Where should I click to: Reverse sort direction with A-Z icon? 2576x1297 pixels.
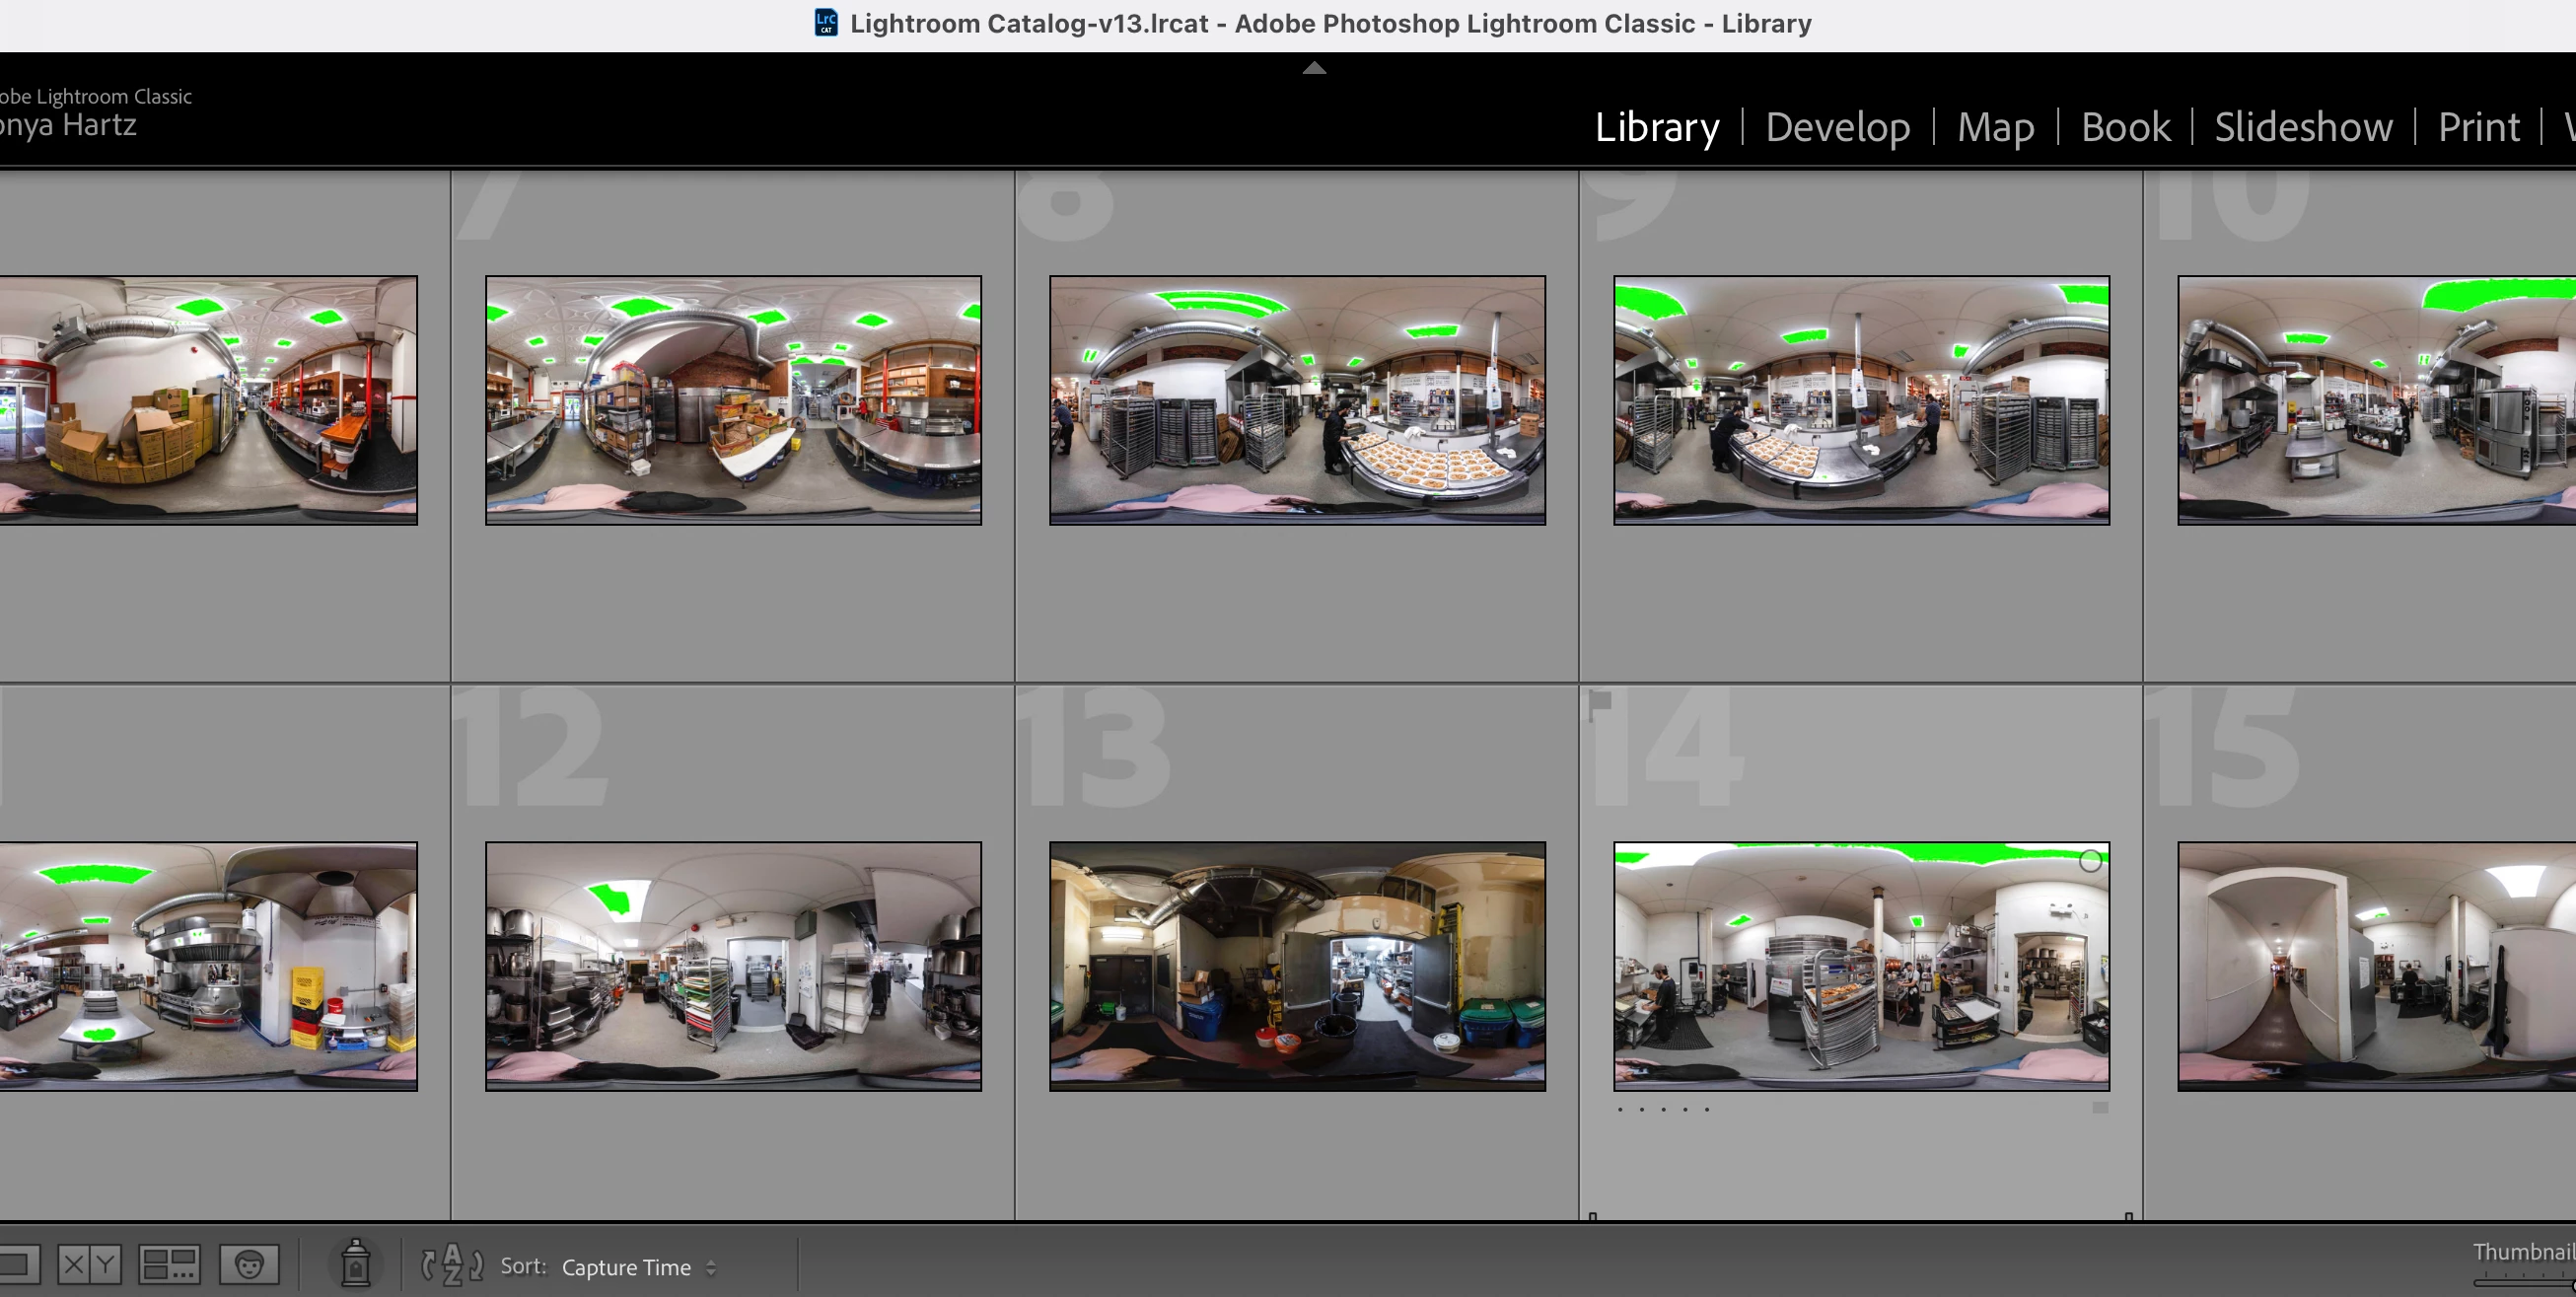[x=452, y=1265]
